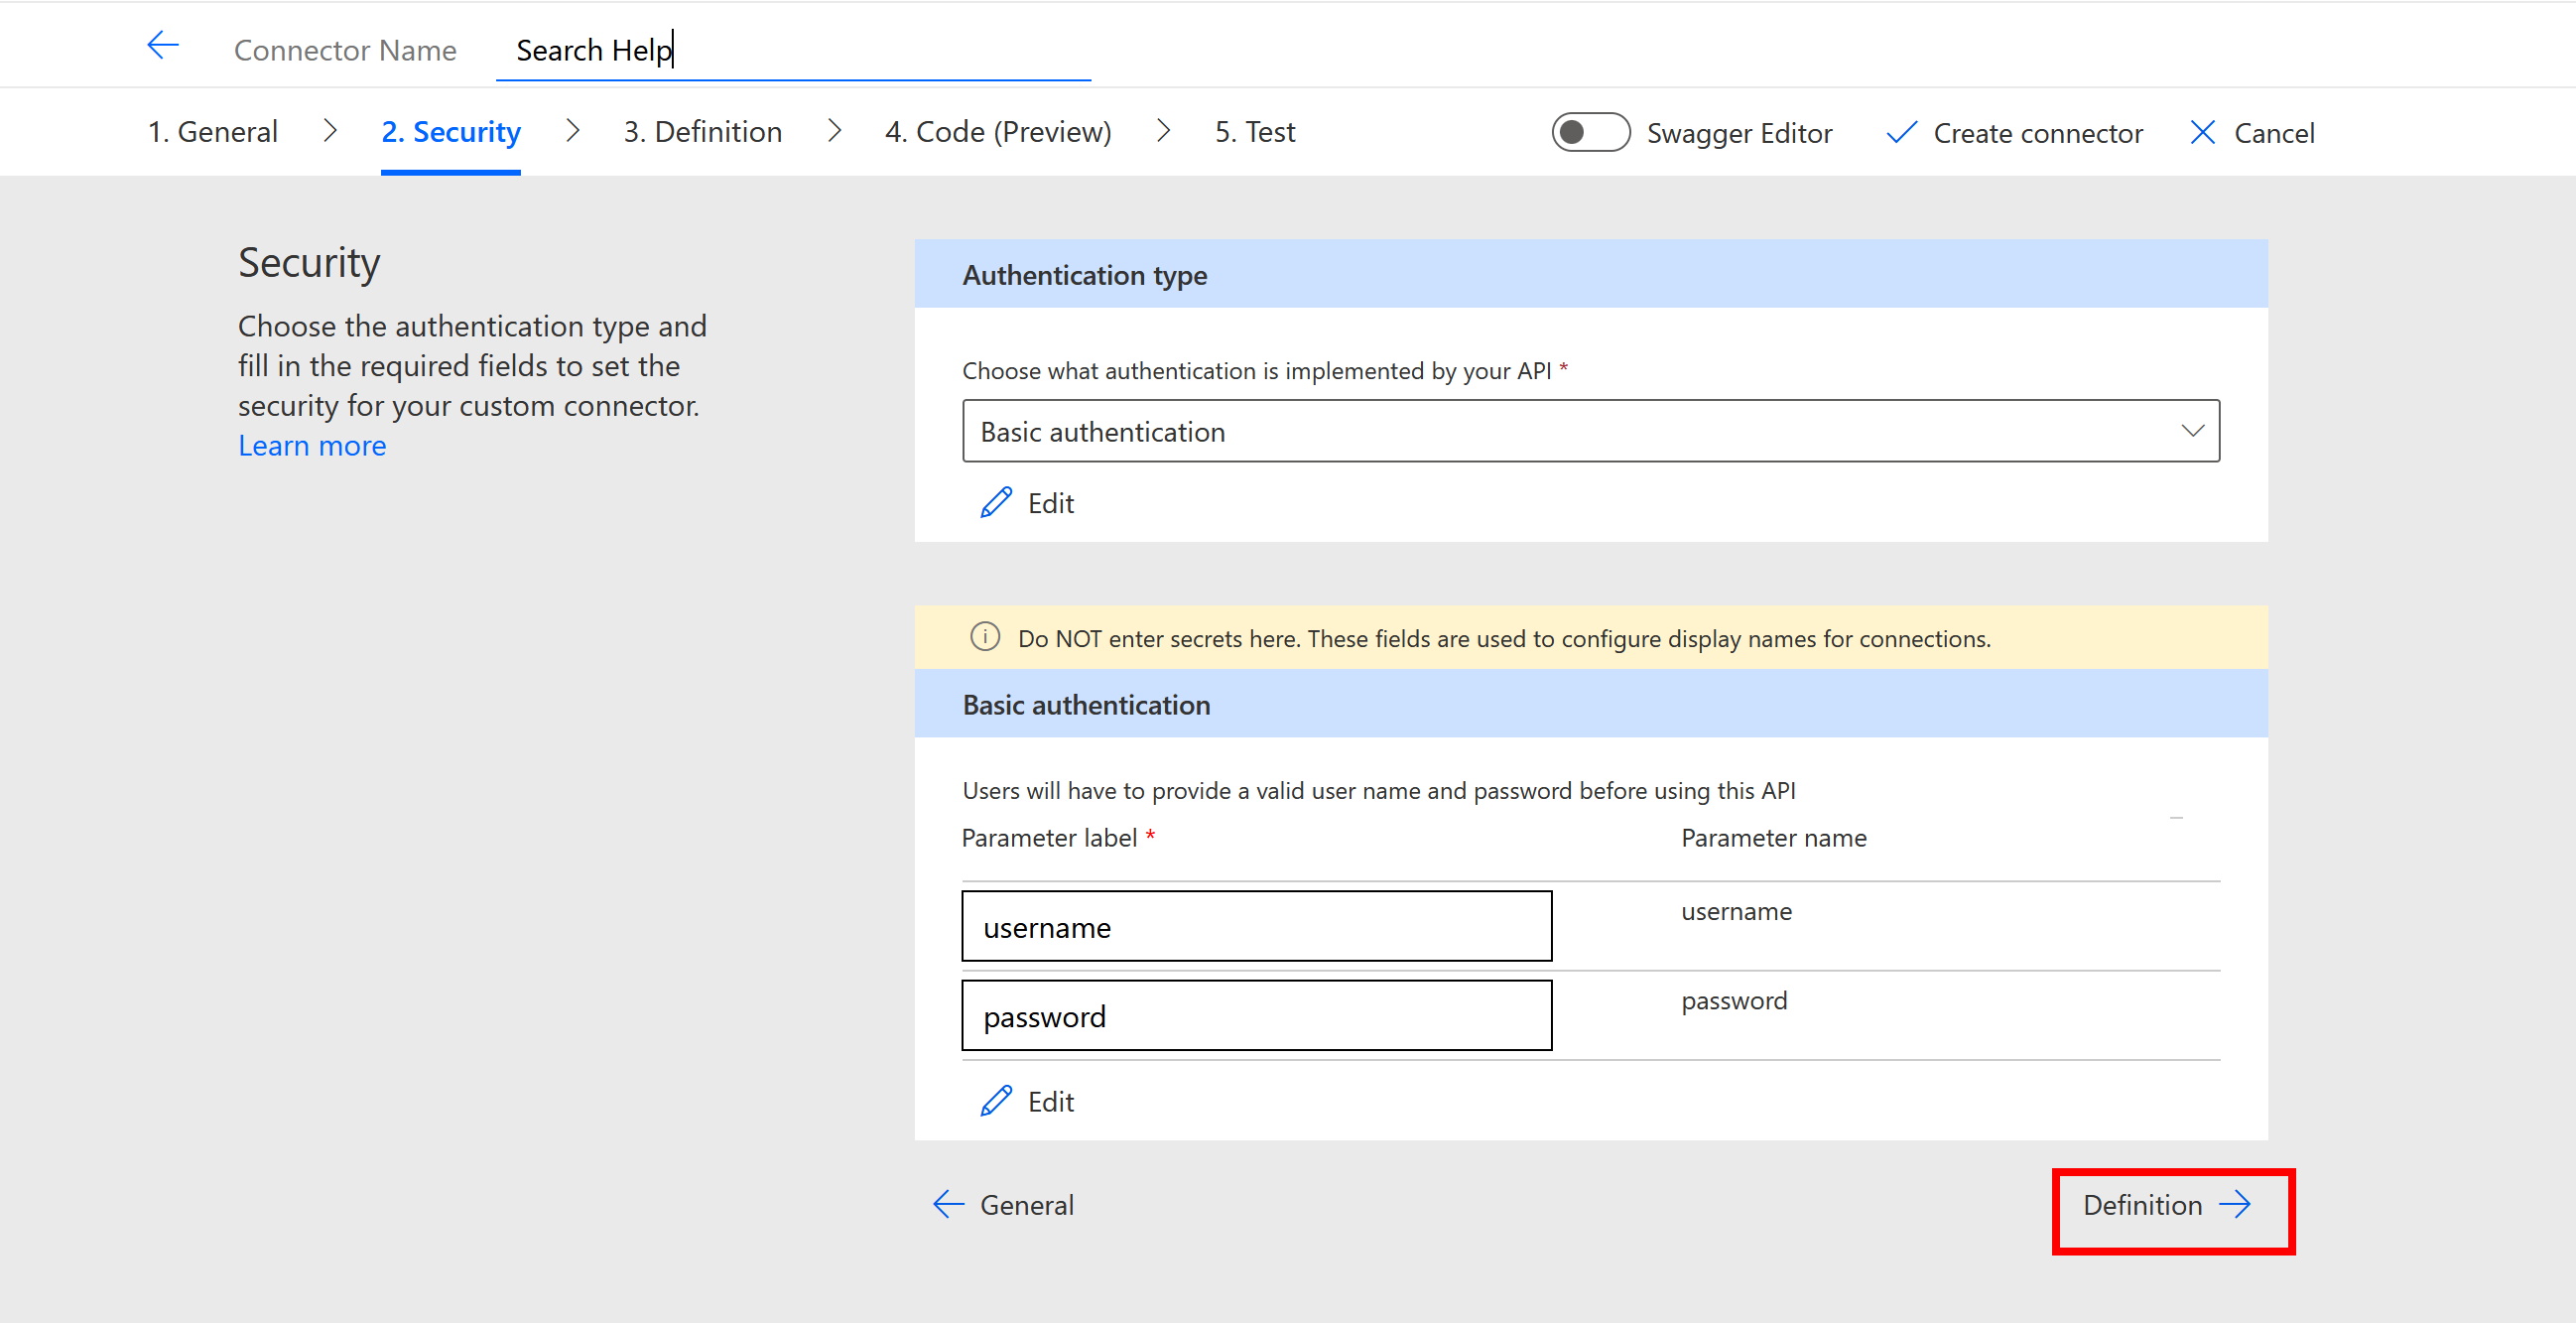Click the Create connector button
2576x1323 pixels.
tap(2036, 133)
